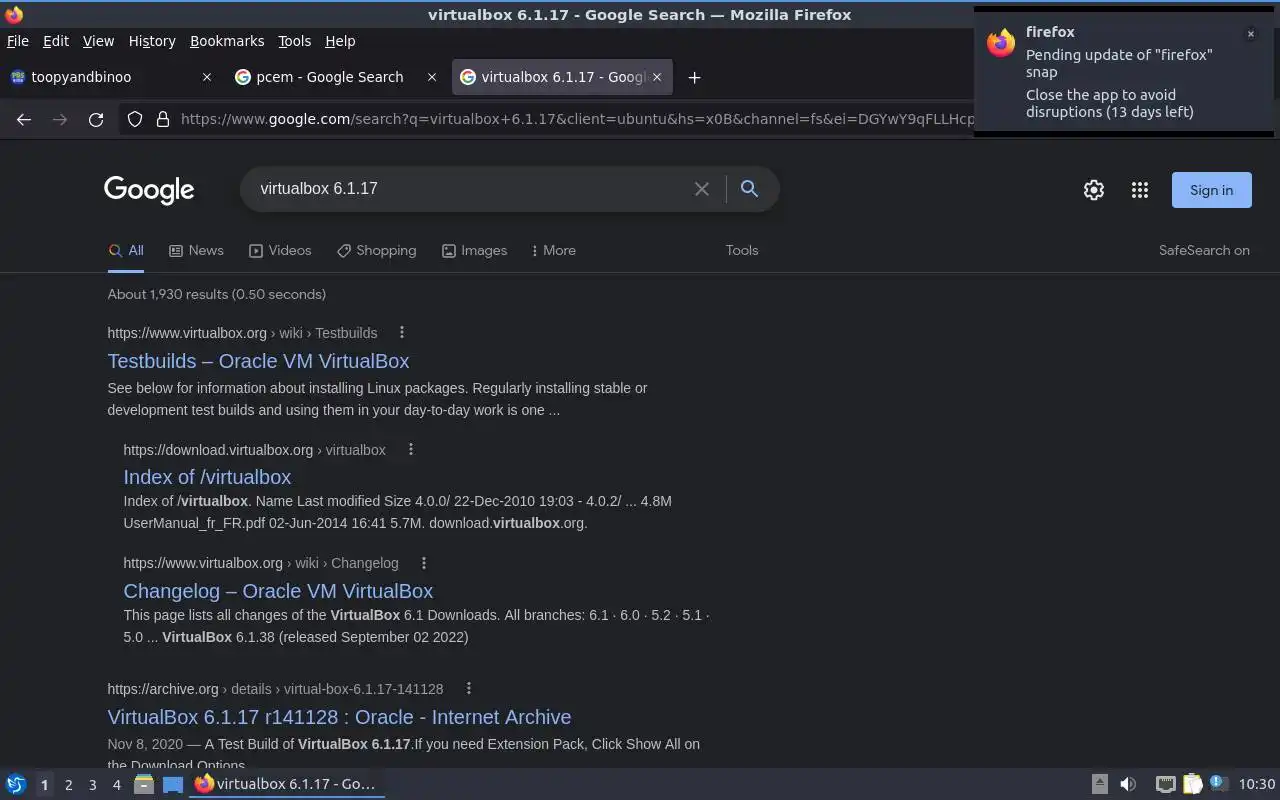Open the update notifier tray icon
The height and width of the screenshot is (800, 1280).
1218,784
